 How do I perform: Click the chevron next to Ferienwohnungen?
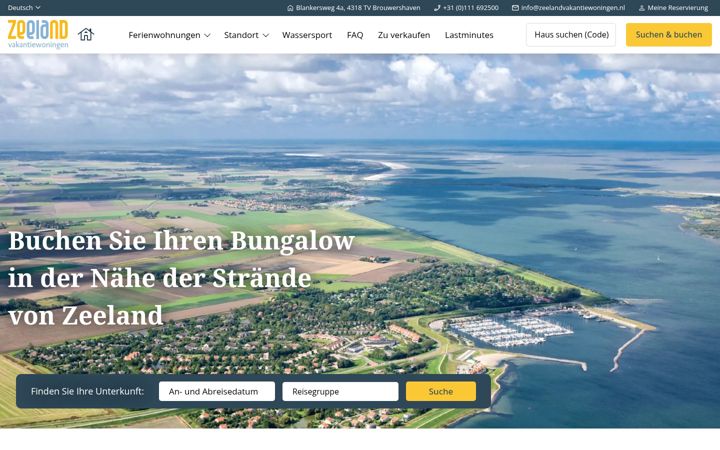(207, 35)
